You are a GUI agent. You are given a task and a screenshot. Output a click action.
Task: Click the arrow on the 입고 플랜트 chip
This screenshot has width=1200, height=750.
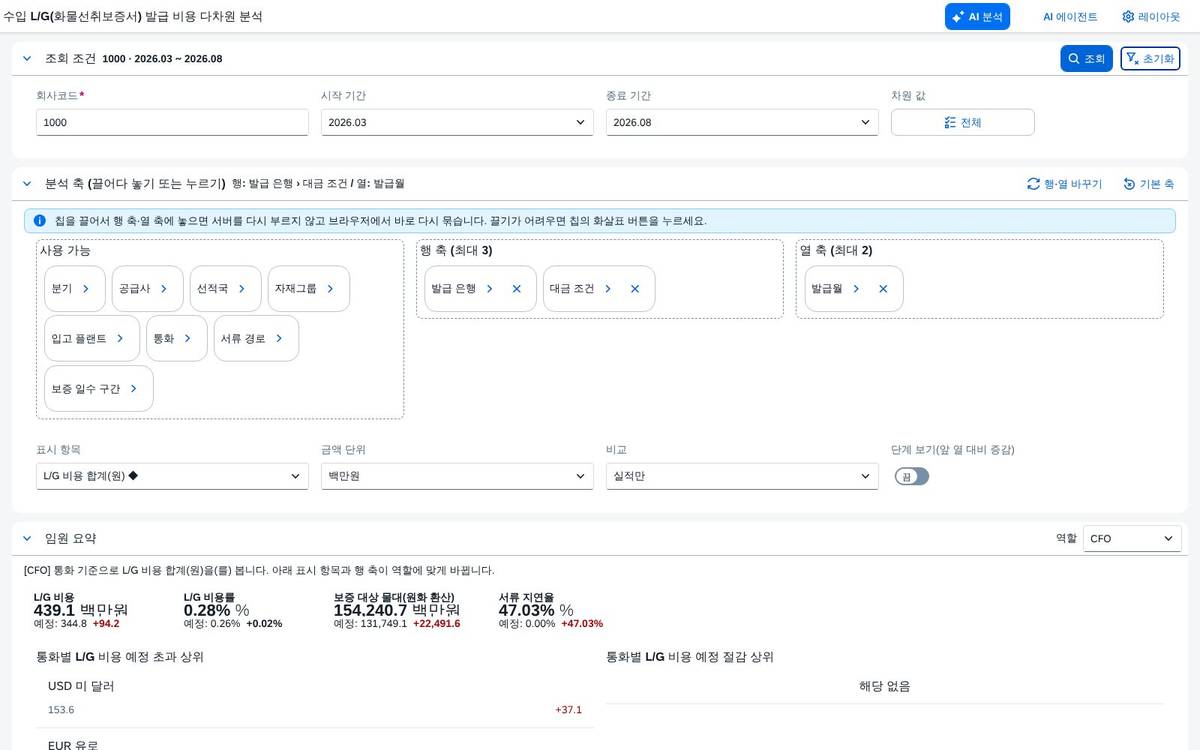click(x=120, y=338)
